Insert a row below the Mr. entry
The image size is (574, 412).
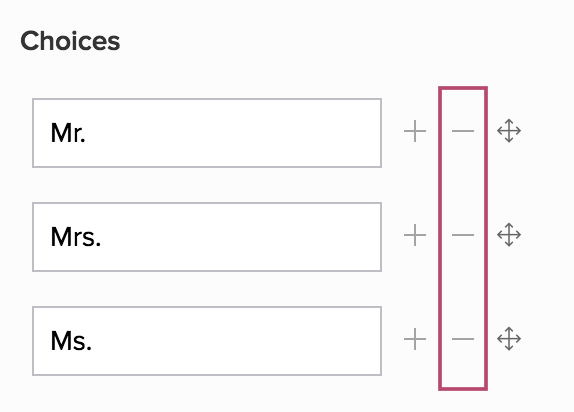pos(415,131)
